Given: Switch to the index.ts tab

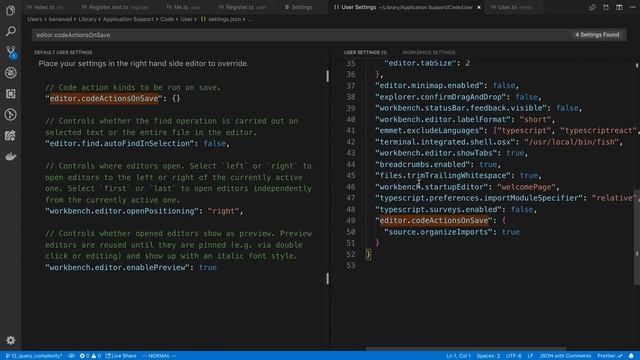Looking at the screenshot, I should point(45,7).
